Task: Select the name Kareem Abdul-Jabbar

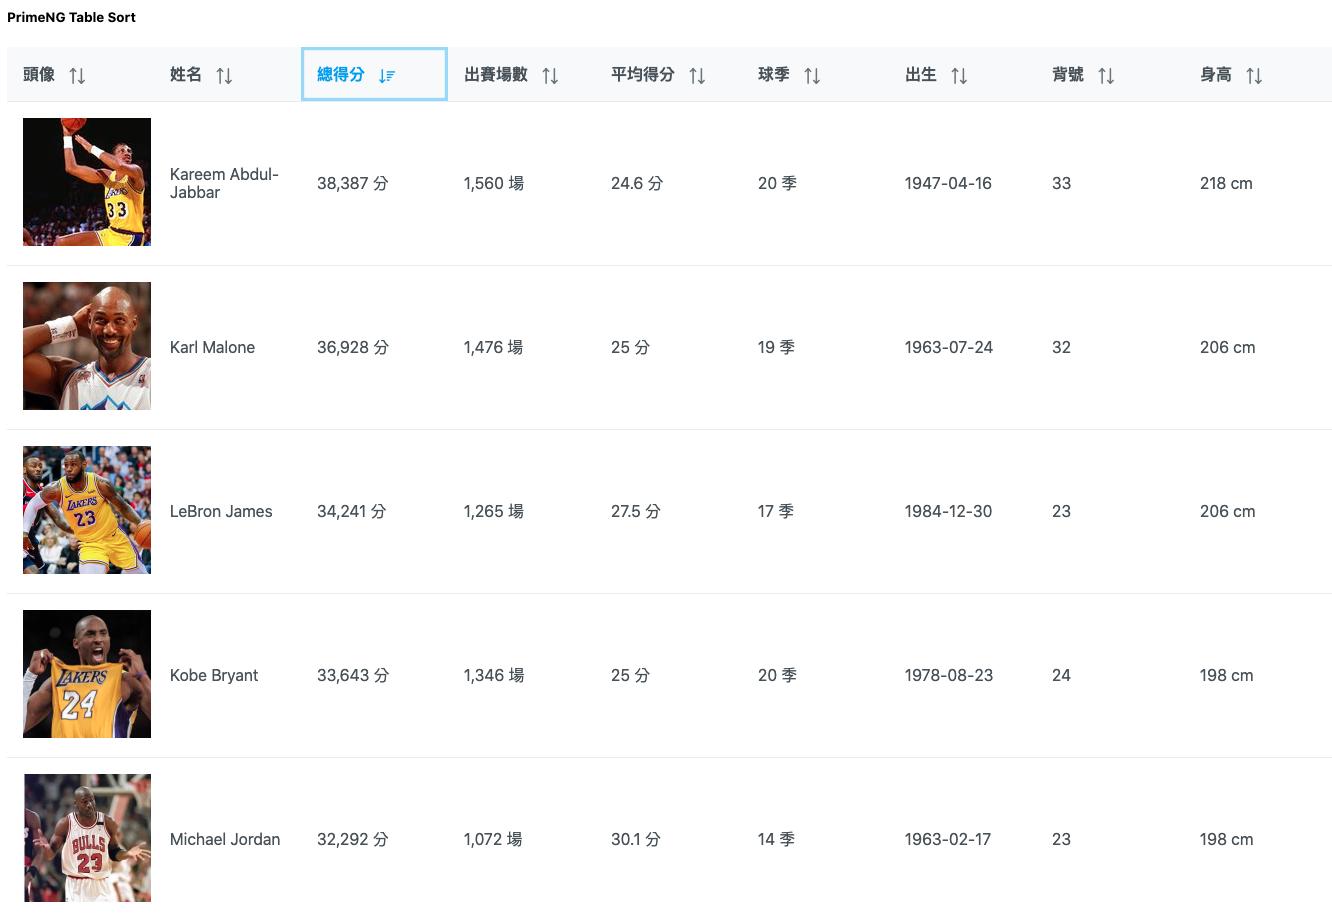Action: pos(224,183)
